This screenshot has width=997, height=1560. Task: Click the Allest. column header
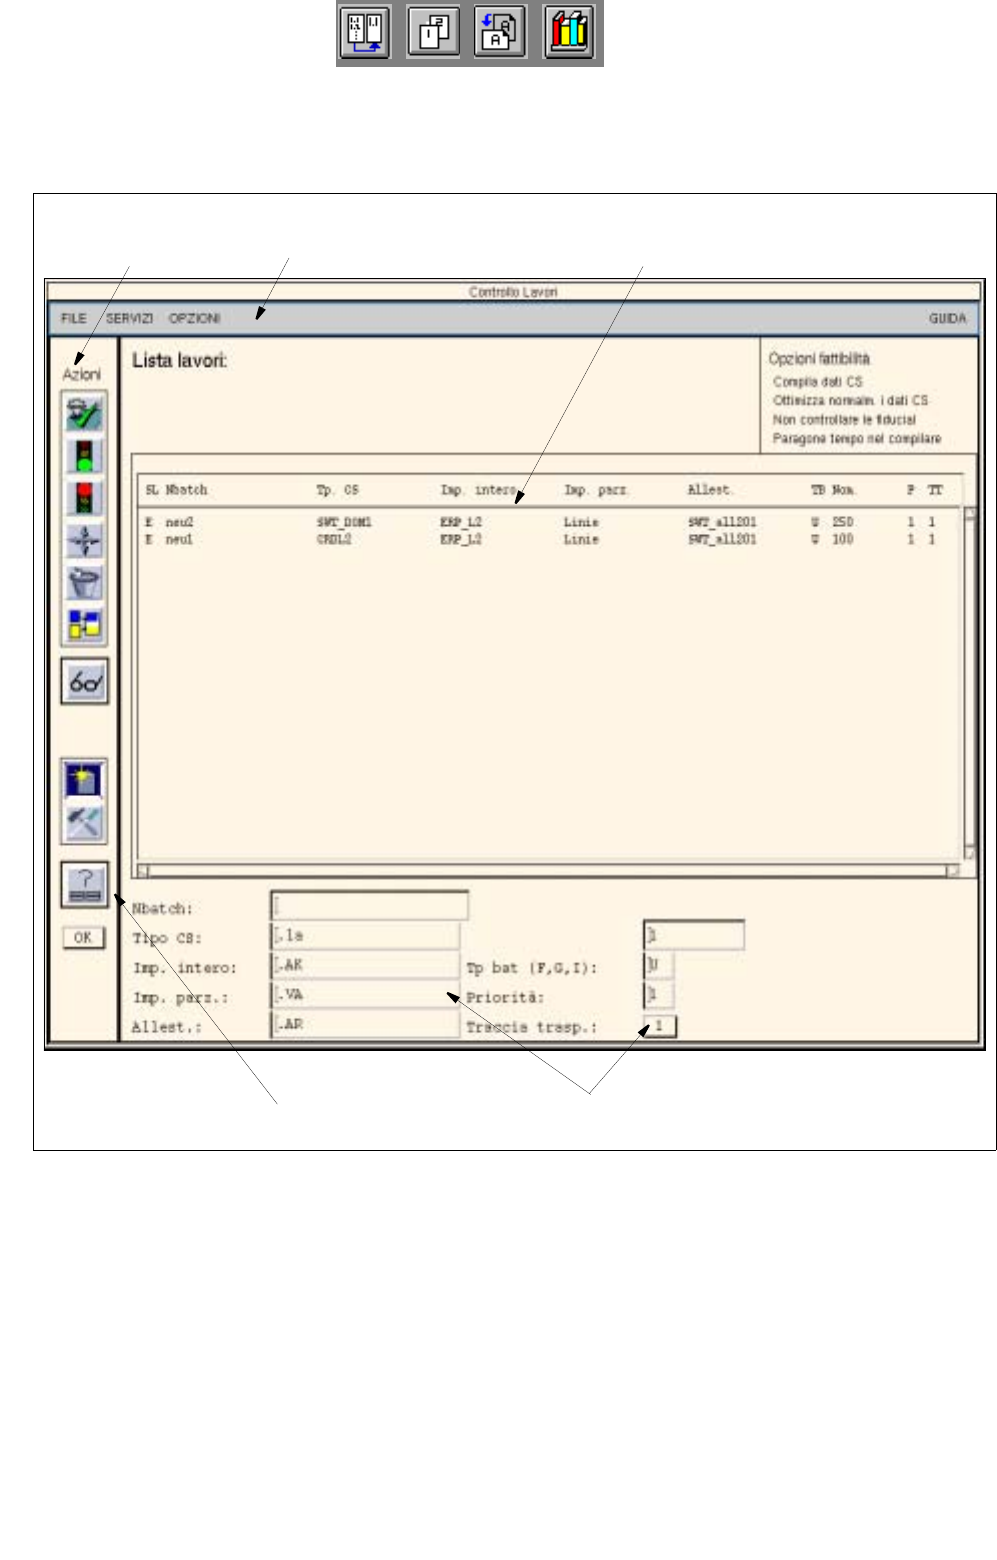[710, 490]
